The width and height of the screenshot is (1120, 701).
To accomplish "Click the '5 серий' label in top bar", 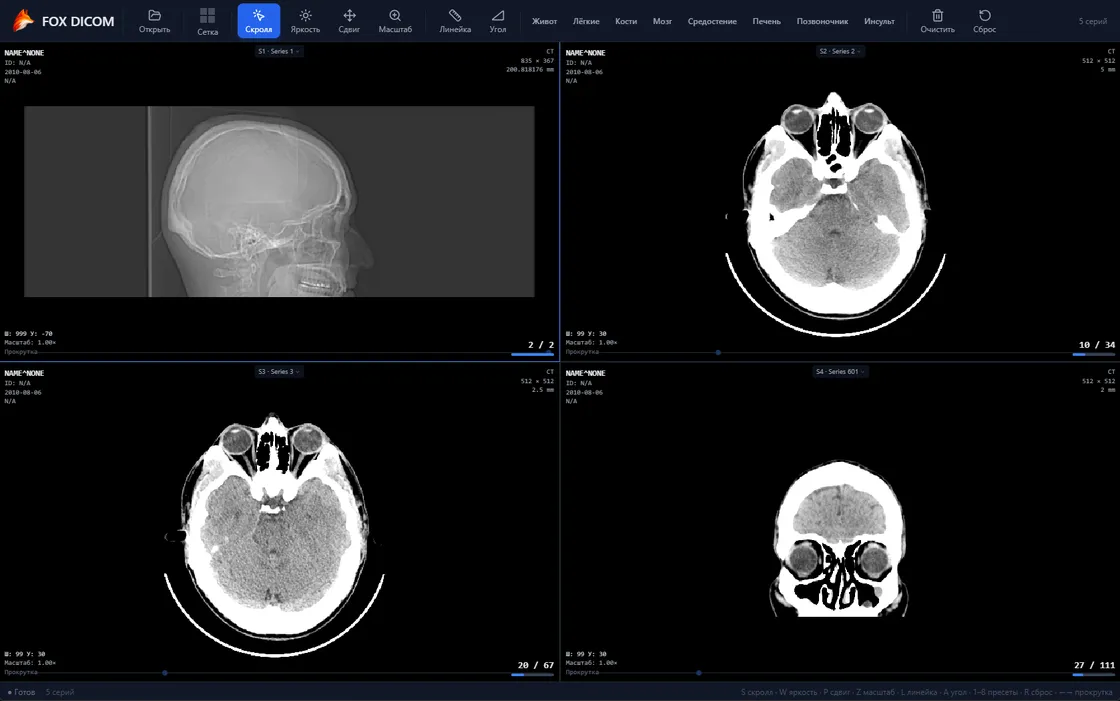I will pos(1093,21).
